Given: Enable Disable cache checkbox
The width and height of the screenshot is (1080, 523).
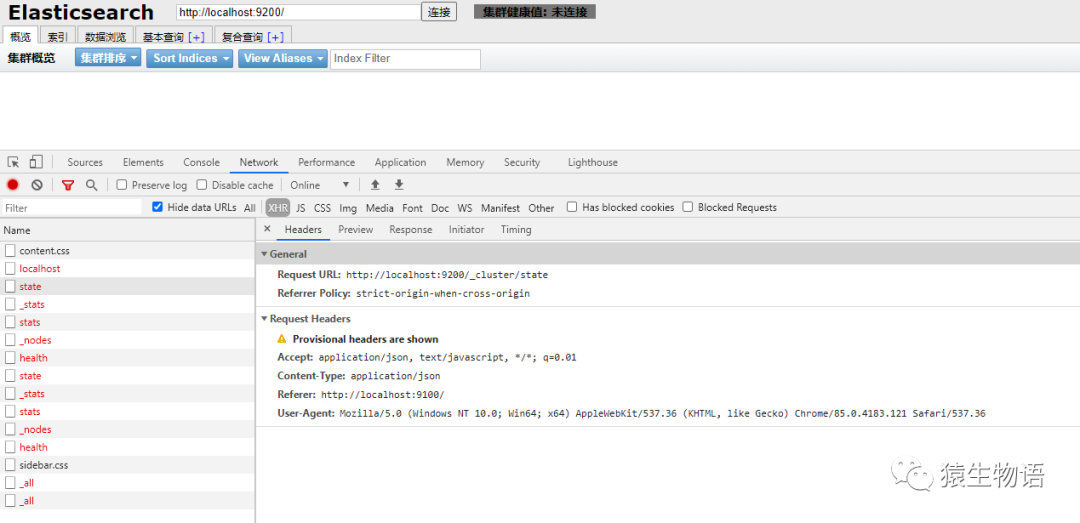Looking at the screenshot, I should [x=202, y=185].
